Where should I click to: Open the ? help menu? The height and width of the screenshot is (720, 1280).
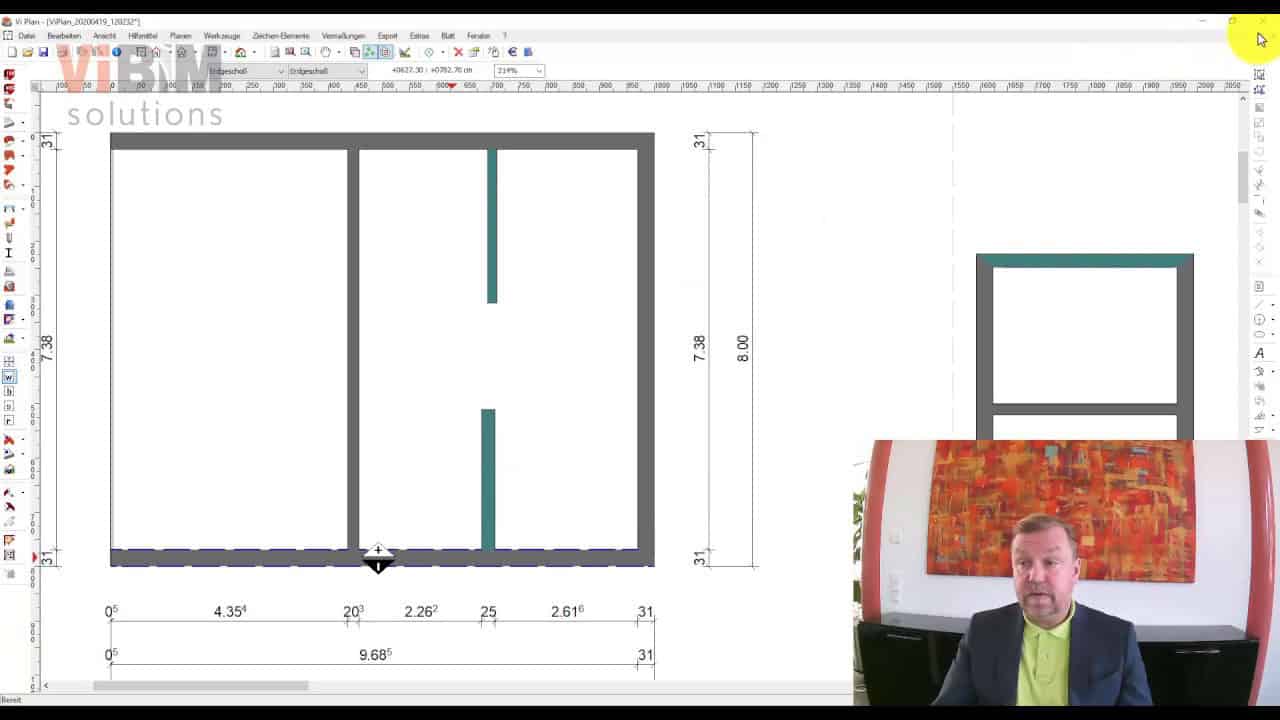coord(504,36)
